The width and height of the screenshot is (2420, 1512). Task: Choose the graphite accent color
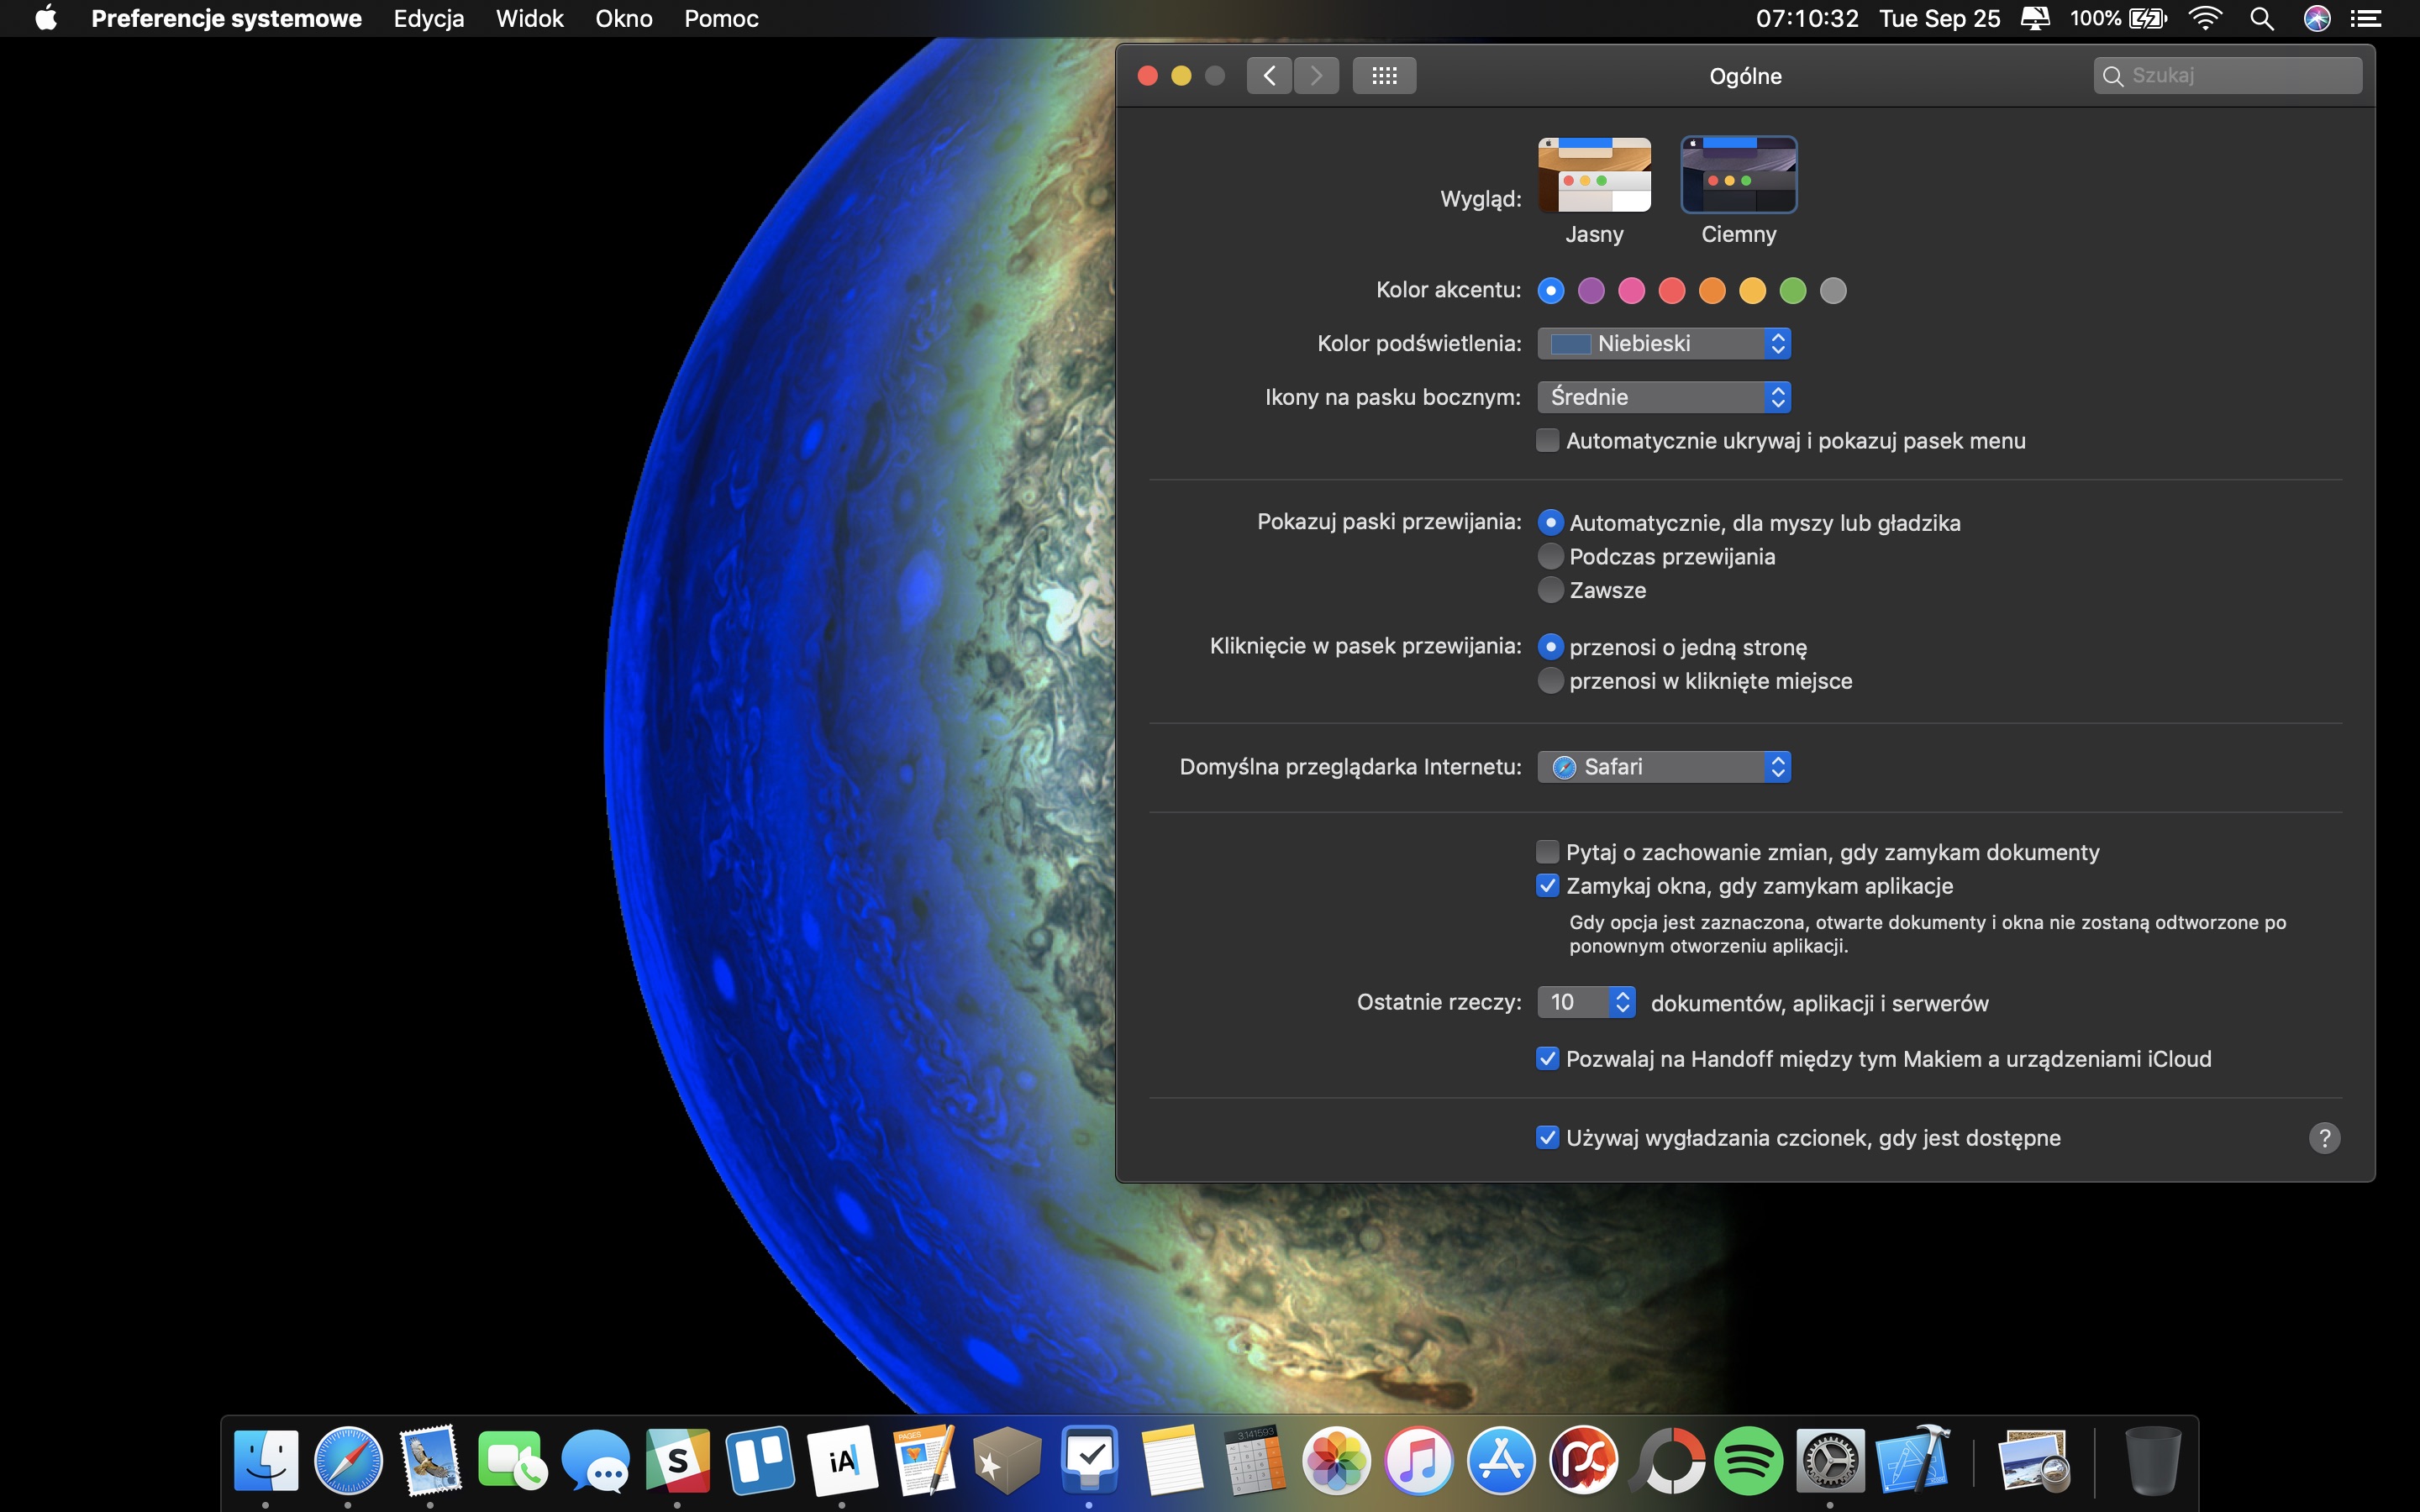click(1833, 291)
